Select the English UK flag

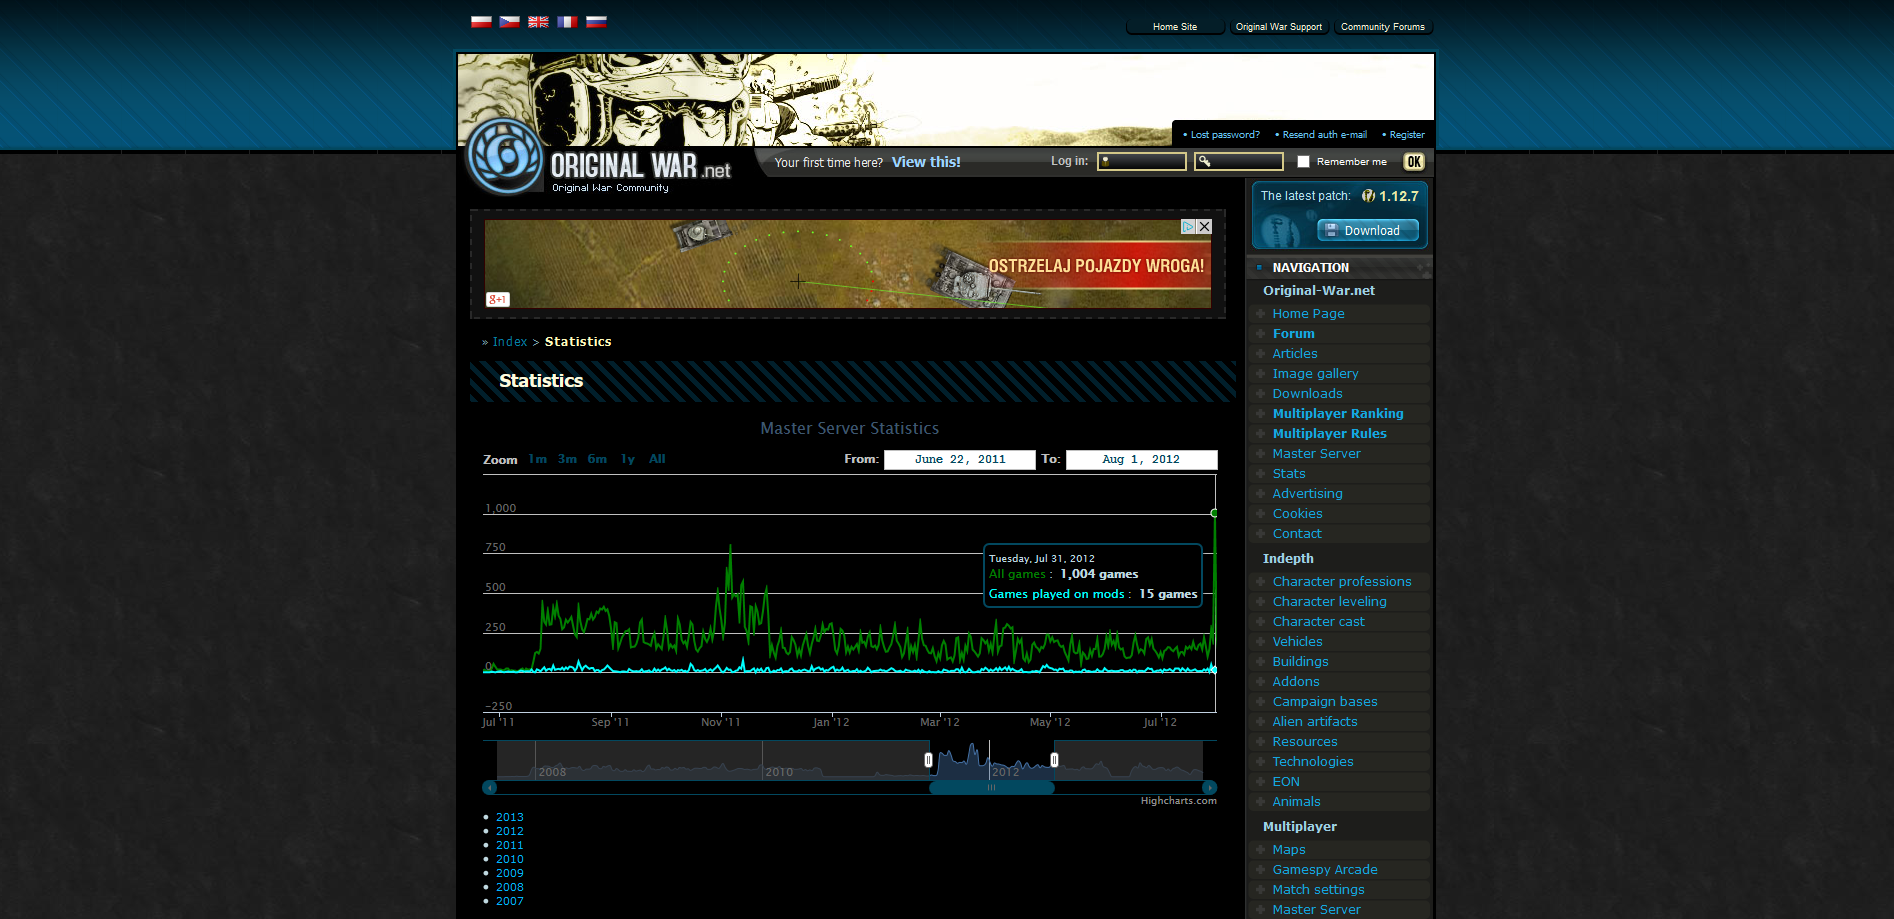point(538,22)
